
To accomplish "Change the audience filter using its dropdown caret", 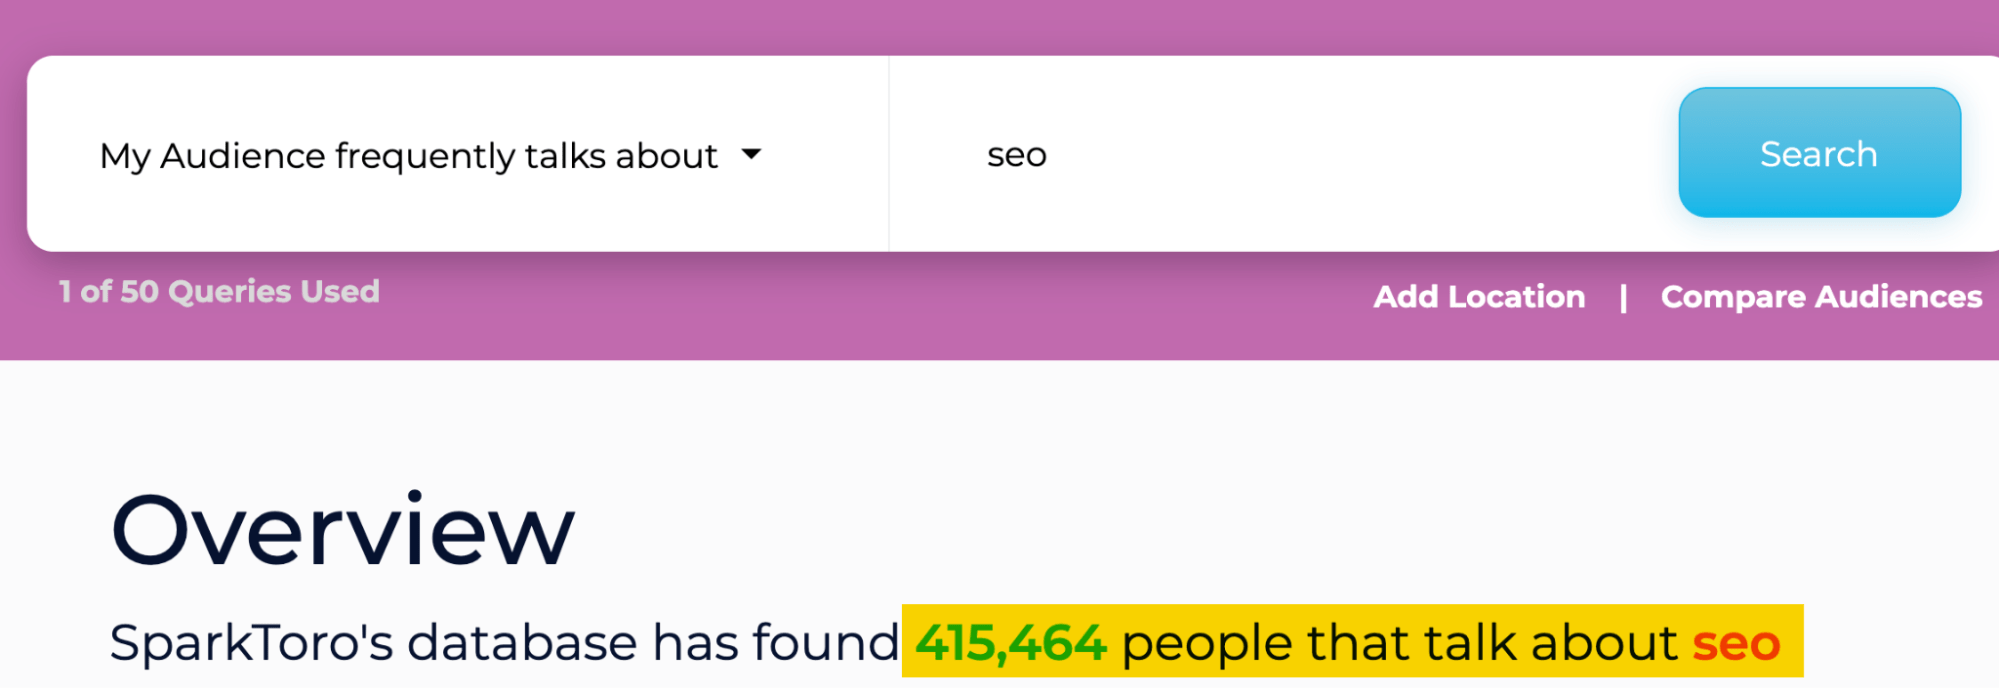I will 753,154.
